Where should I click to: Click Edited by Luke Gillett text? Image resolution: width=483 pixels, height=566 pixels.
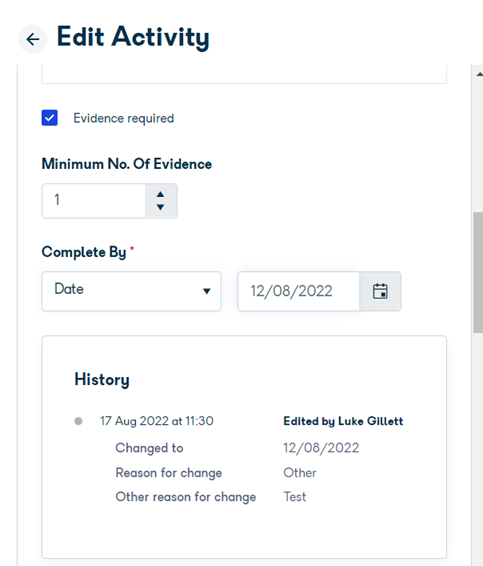tap(343, 421)
